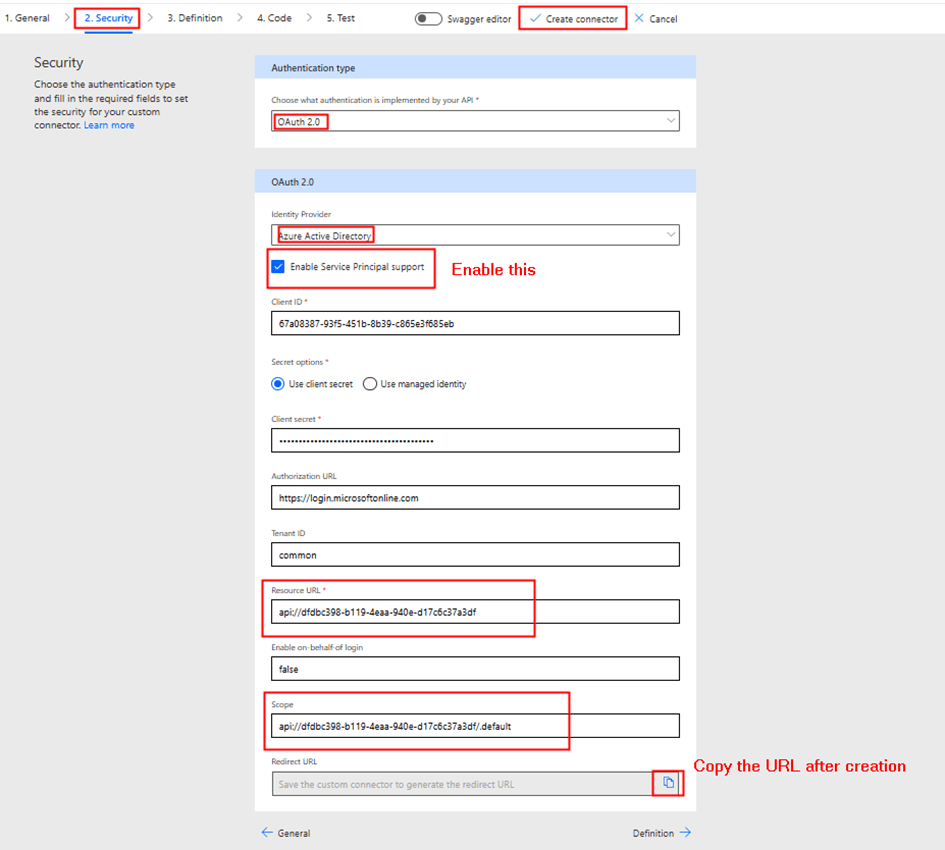Switch to the 1. General tab
The height and width of the screenshot is (850, 945).
pyautogui.click(x=27, y=18)
